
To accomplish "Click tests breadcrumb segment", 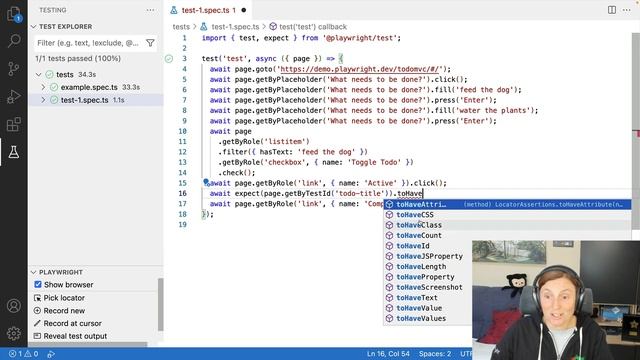I will [181, 27].
